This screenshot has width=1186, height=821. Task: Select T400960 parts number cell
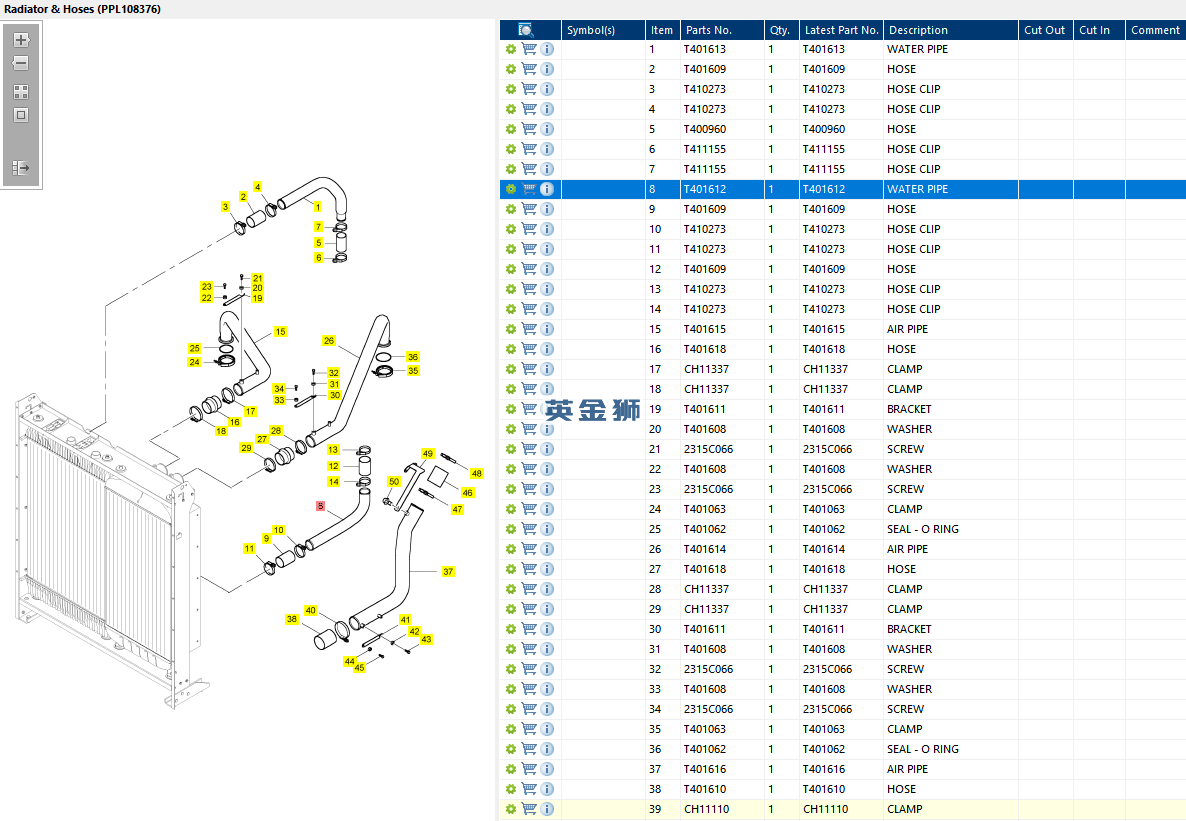coord(704,129)
